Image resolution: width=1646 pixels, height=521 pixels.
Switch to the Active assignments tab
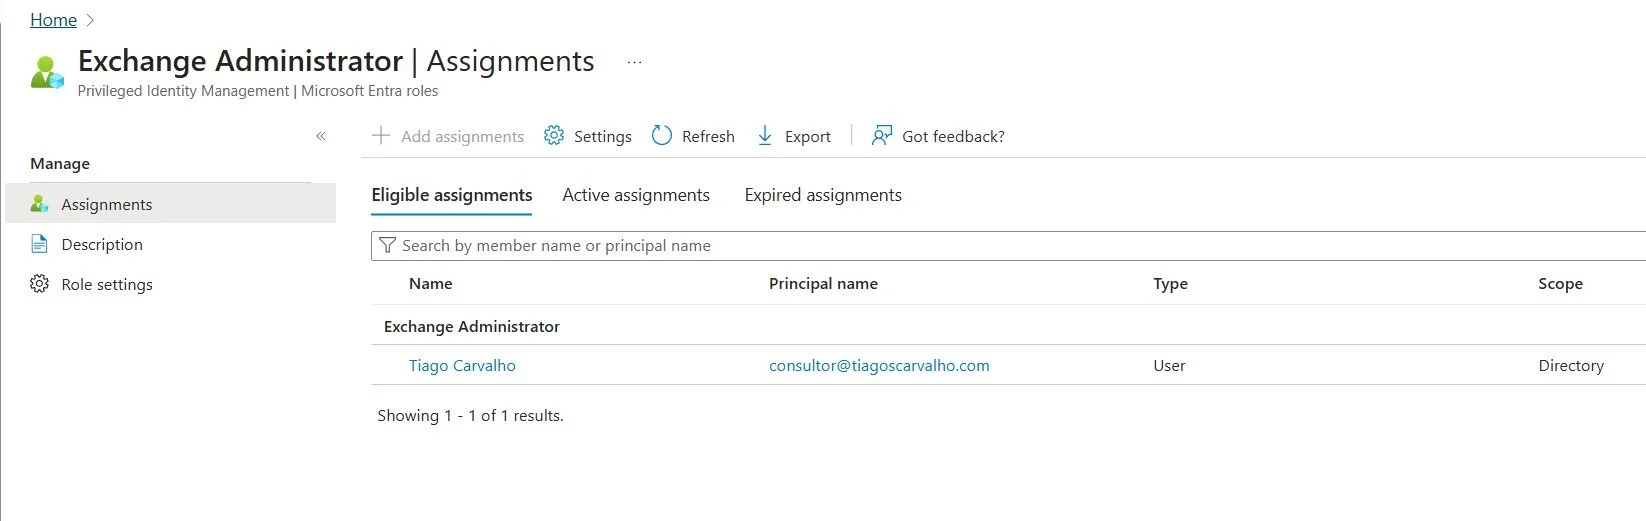click(x=636, y=195)
